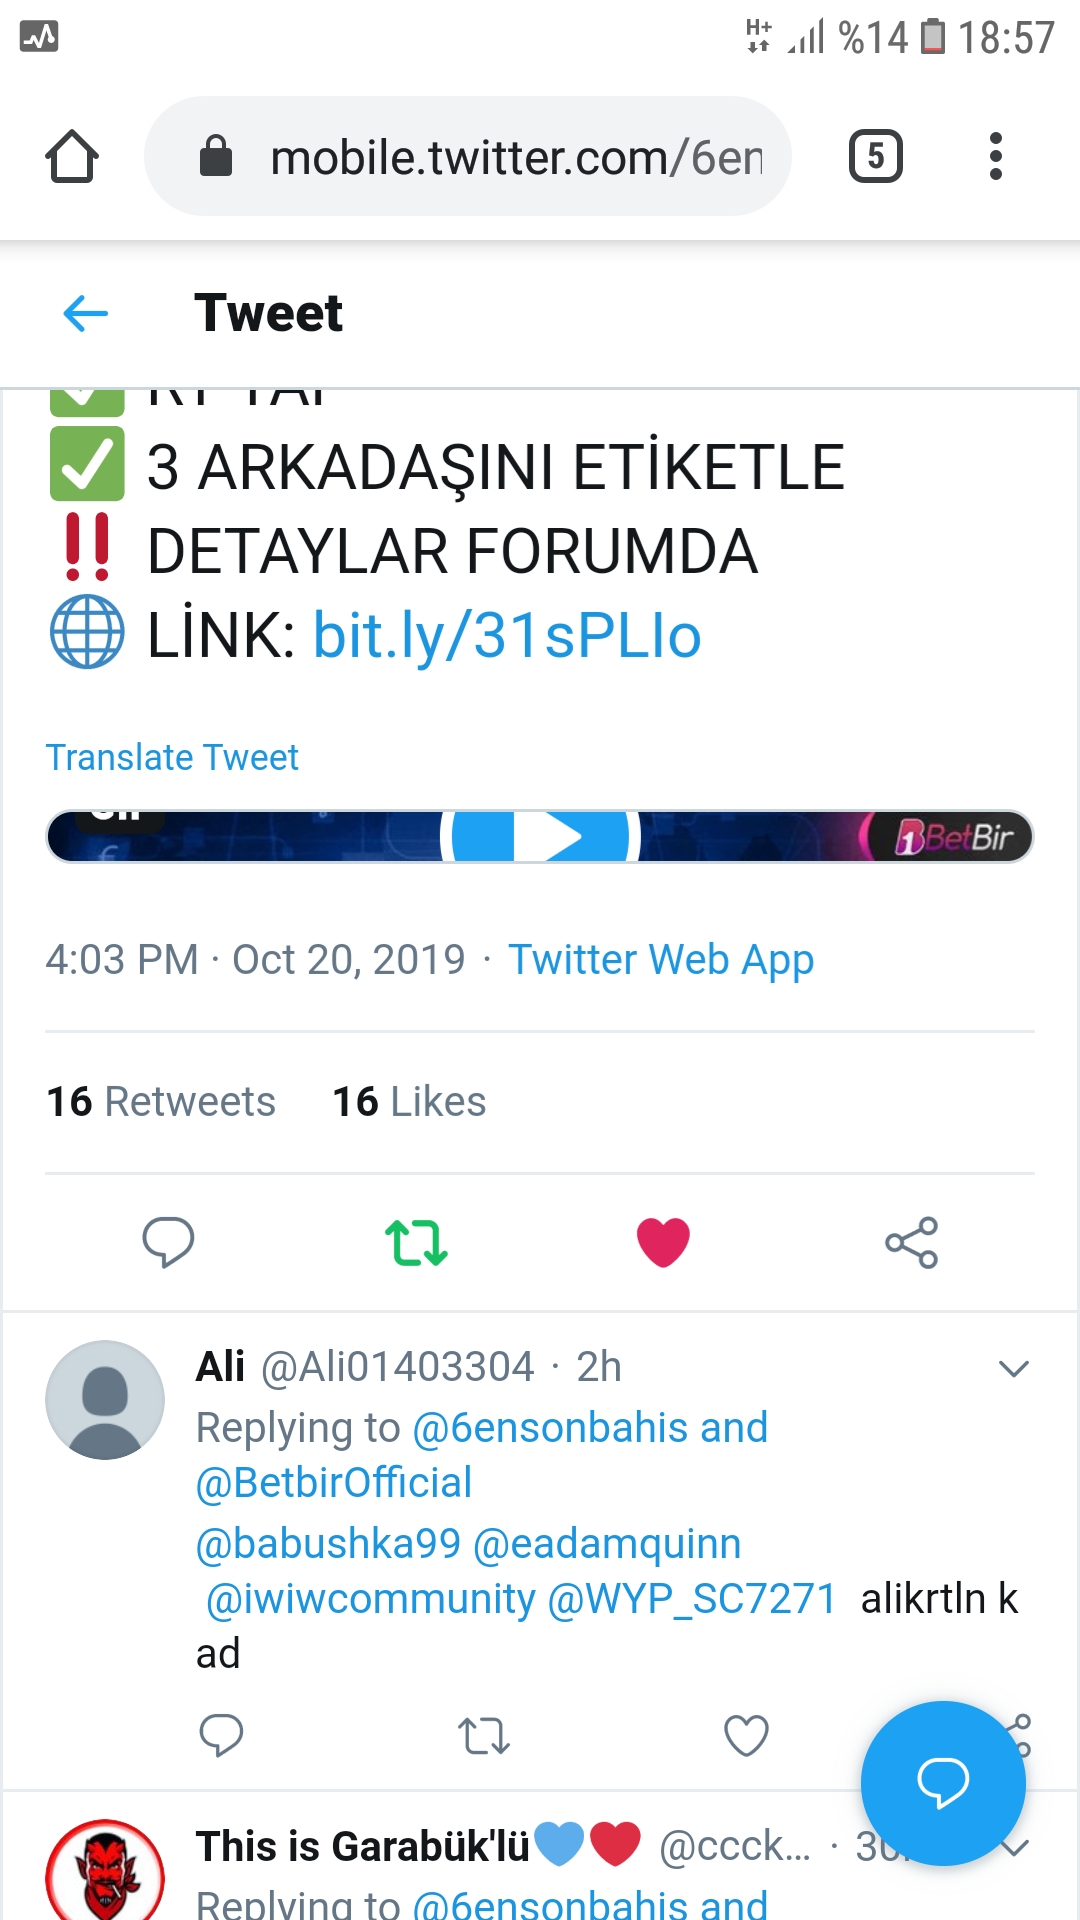Image resolution: width=1080 pixels, height=1920 pixels.
Task: Open browser home page icon
Action: pyautogui.click(x=72, y=156)
